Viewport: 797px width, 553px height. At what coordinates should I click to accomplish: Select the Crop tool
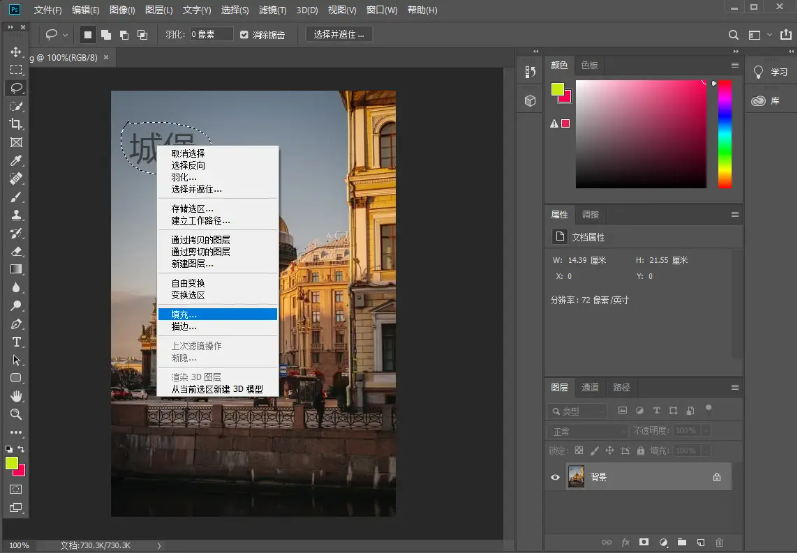coord(16,124)
